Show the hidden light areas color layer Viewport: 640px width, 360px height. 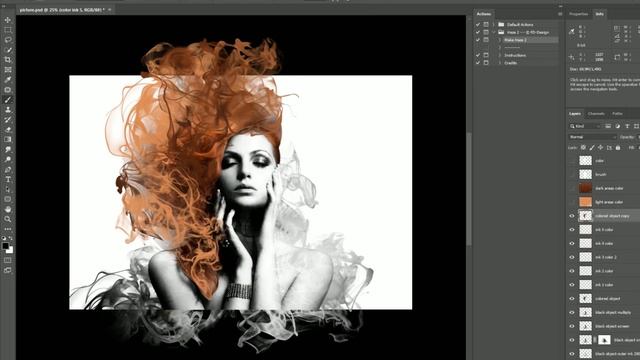(x=572, y=202)
